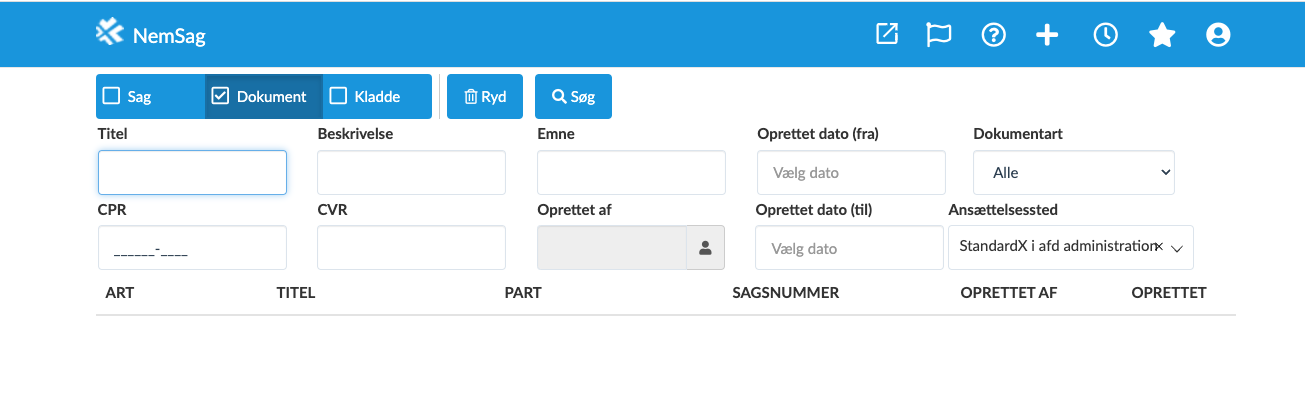Open history via clock icon

1105,35
